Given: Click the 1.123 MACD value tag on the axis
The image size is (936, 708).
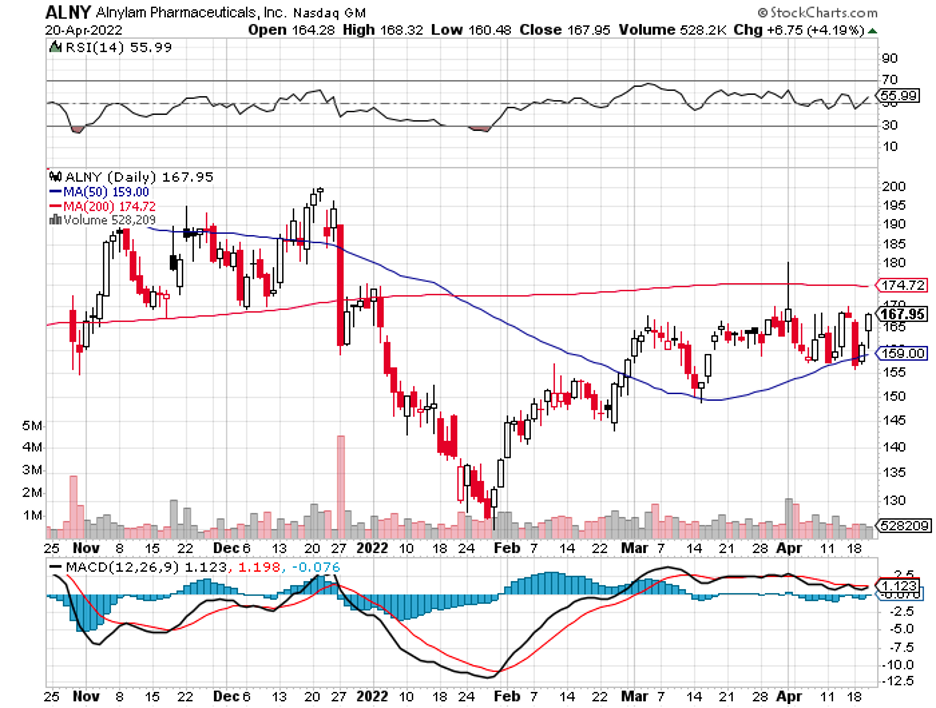Looking at the screenshot, I should 898,586.
